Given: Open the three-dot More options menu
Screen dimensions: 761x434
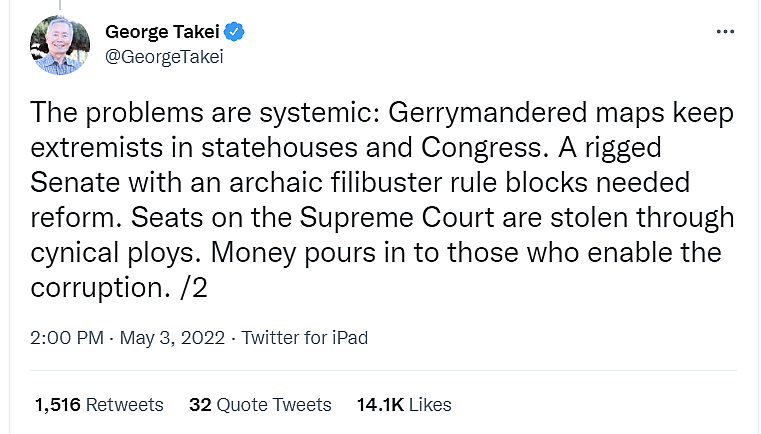Looking at the screenshot, I should pos(726,32).
